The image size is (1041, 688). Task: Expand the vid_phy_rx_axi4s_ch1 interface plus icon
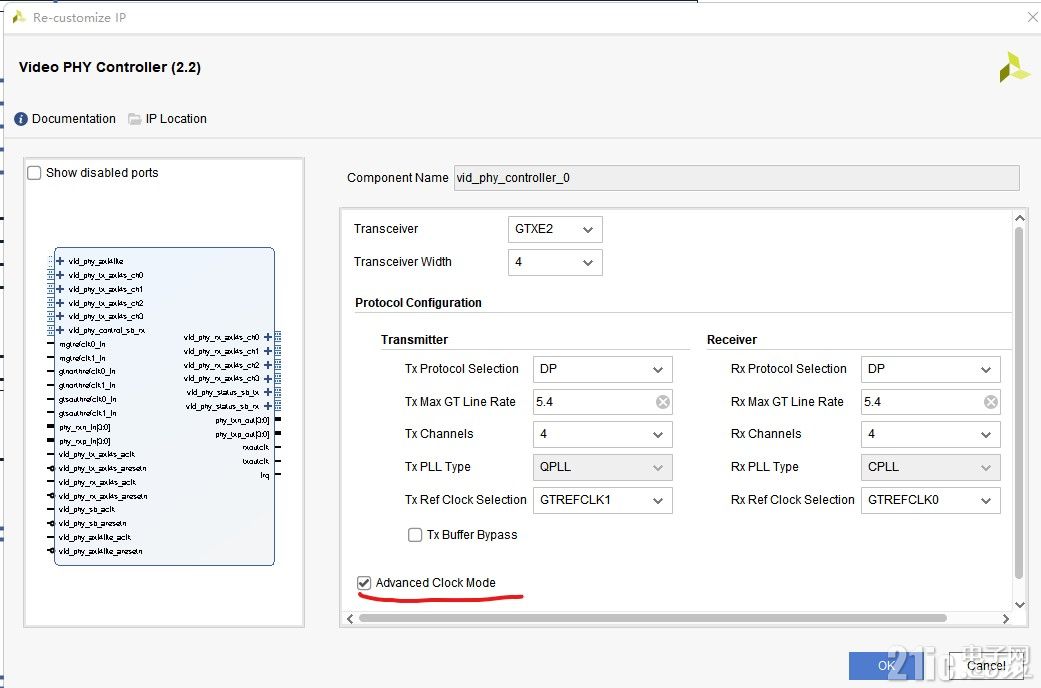268,351
